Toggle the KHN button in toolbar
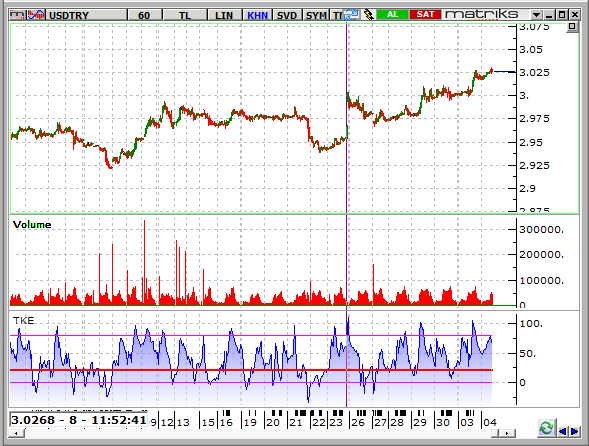Screen dimensions: 589x446 (x=257, y=15)
